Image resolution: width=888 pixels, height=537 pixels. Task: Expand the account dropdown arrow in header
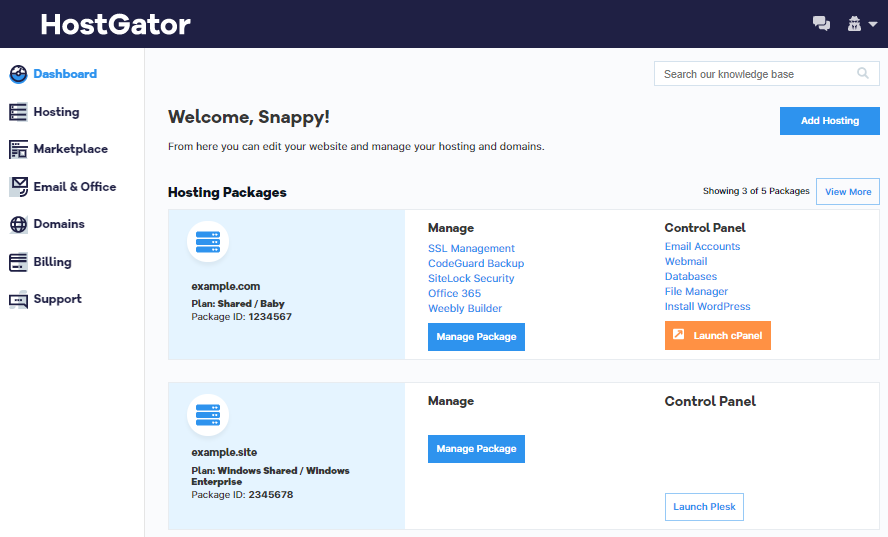873,24
